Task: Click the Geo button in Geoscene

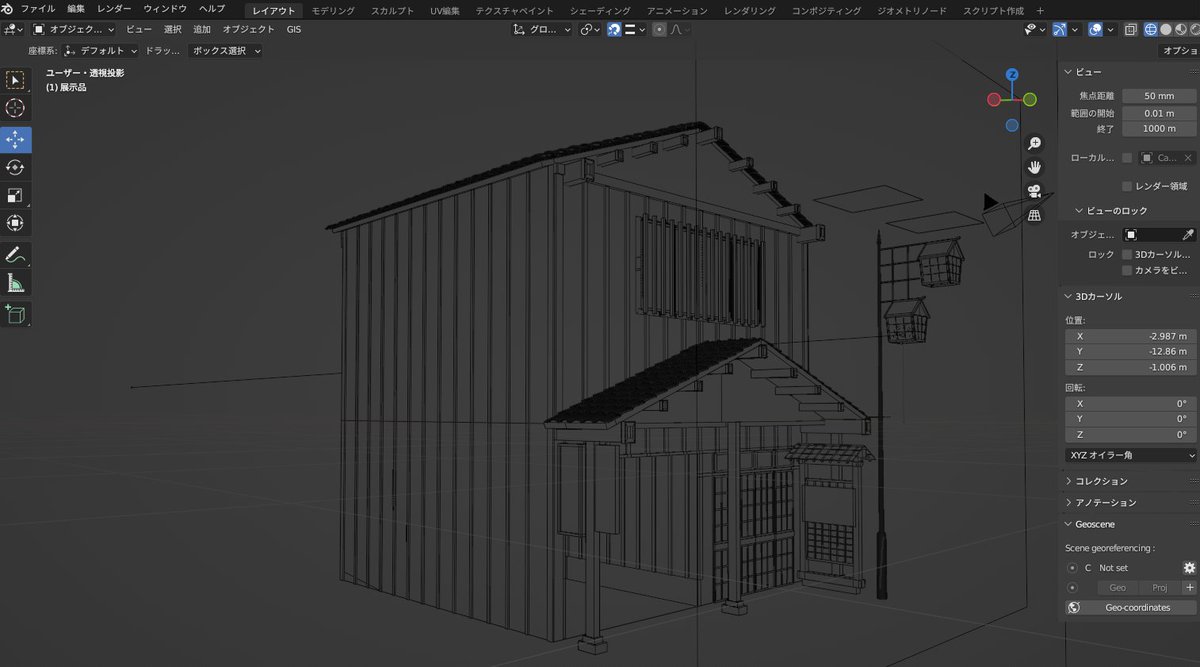Action: click(1118, 588)
